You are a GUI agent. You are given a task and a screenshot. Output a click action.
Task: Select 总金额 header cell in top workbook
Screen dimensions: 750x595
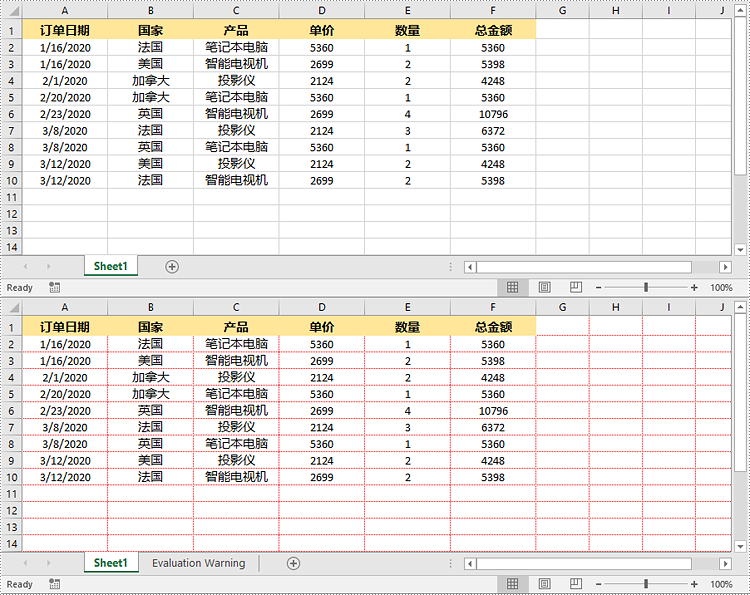493,31
